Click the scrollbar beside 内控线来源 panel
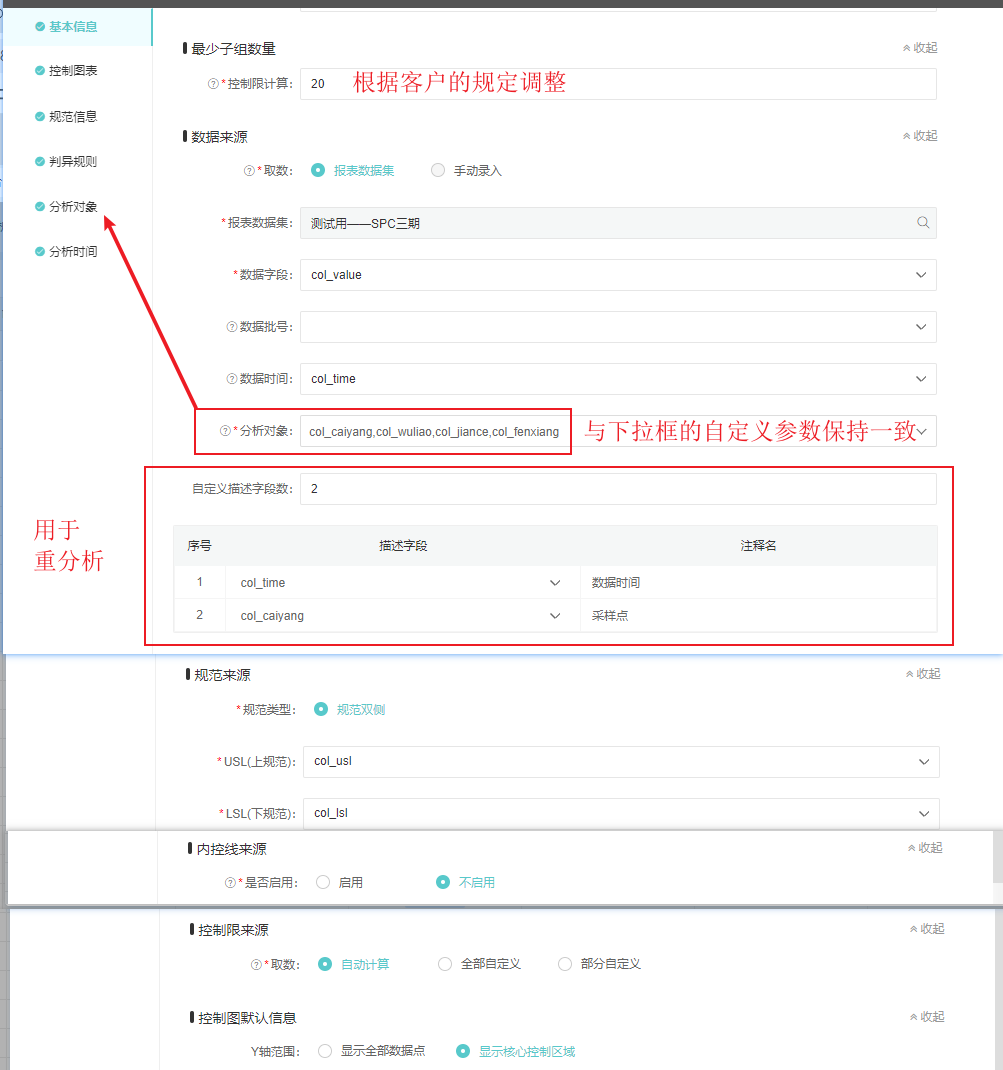Viewport: 1003px width, 1070px height. tap(998, 858)
